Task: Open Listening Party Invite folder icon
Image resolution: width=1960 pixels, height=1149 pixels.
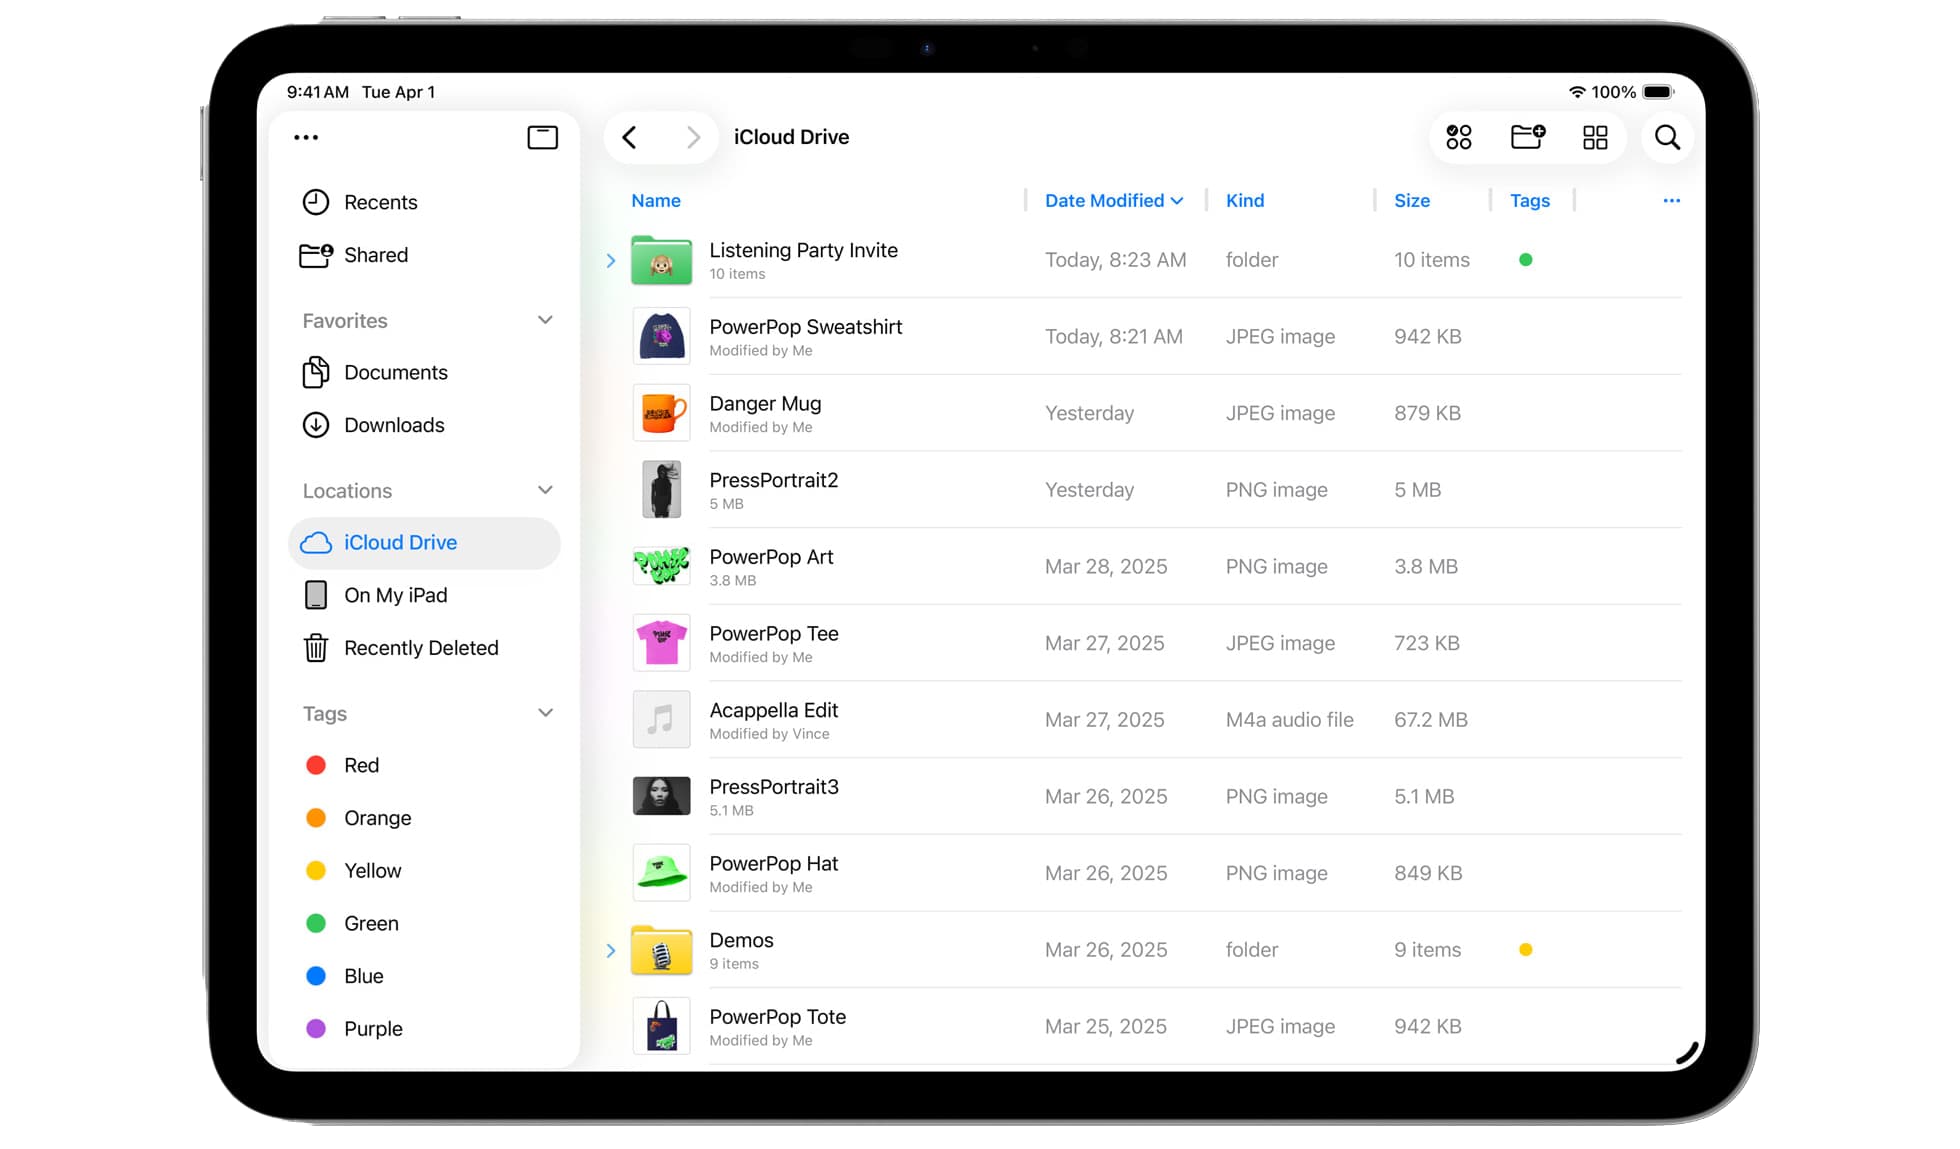Action: click(x=661, y=260)
